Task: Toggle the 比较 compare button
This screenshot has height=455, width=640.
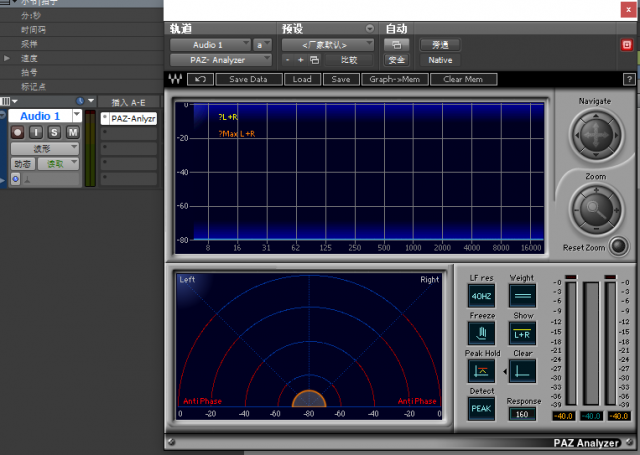Action: click(349, 60)
